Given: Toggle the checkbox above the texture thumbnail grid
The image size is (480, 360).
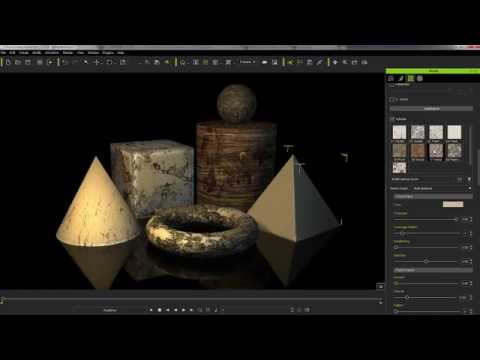Looking at the screenshot, I should click(392, 119).
